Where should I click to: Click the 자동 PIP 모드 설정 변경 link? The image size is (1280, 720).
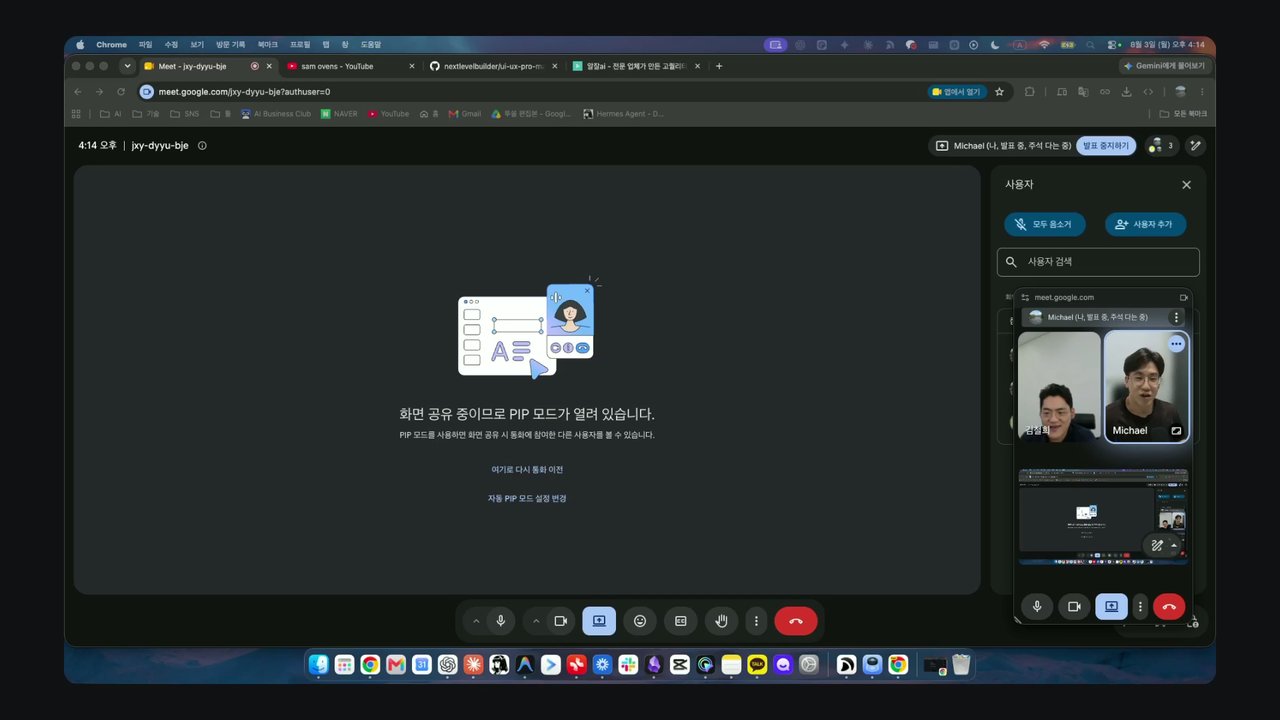(527, 498)
